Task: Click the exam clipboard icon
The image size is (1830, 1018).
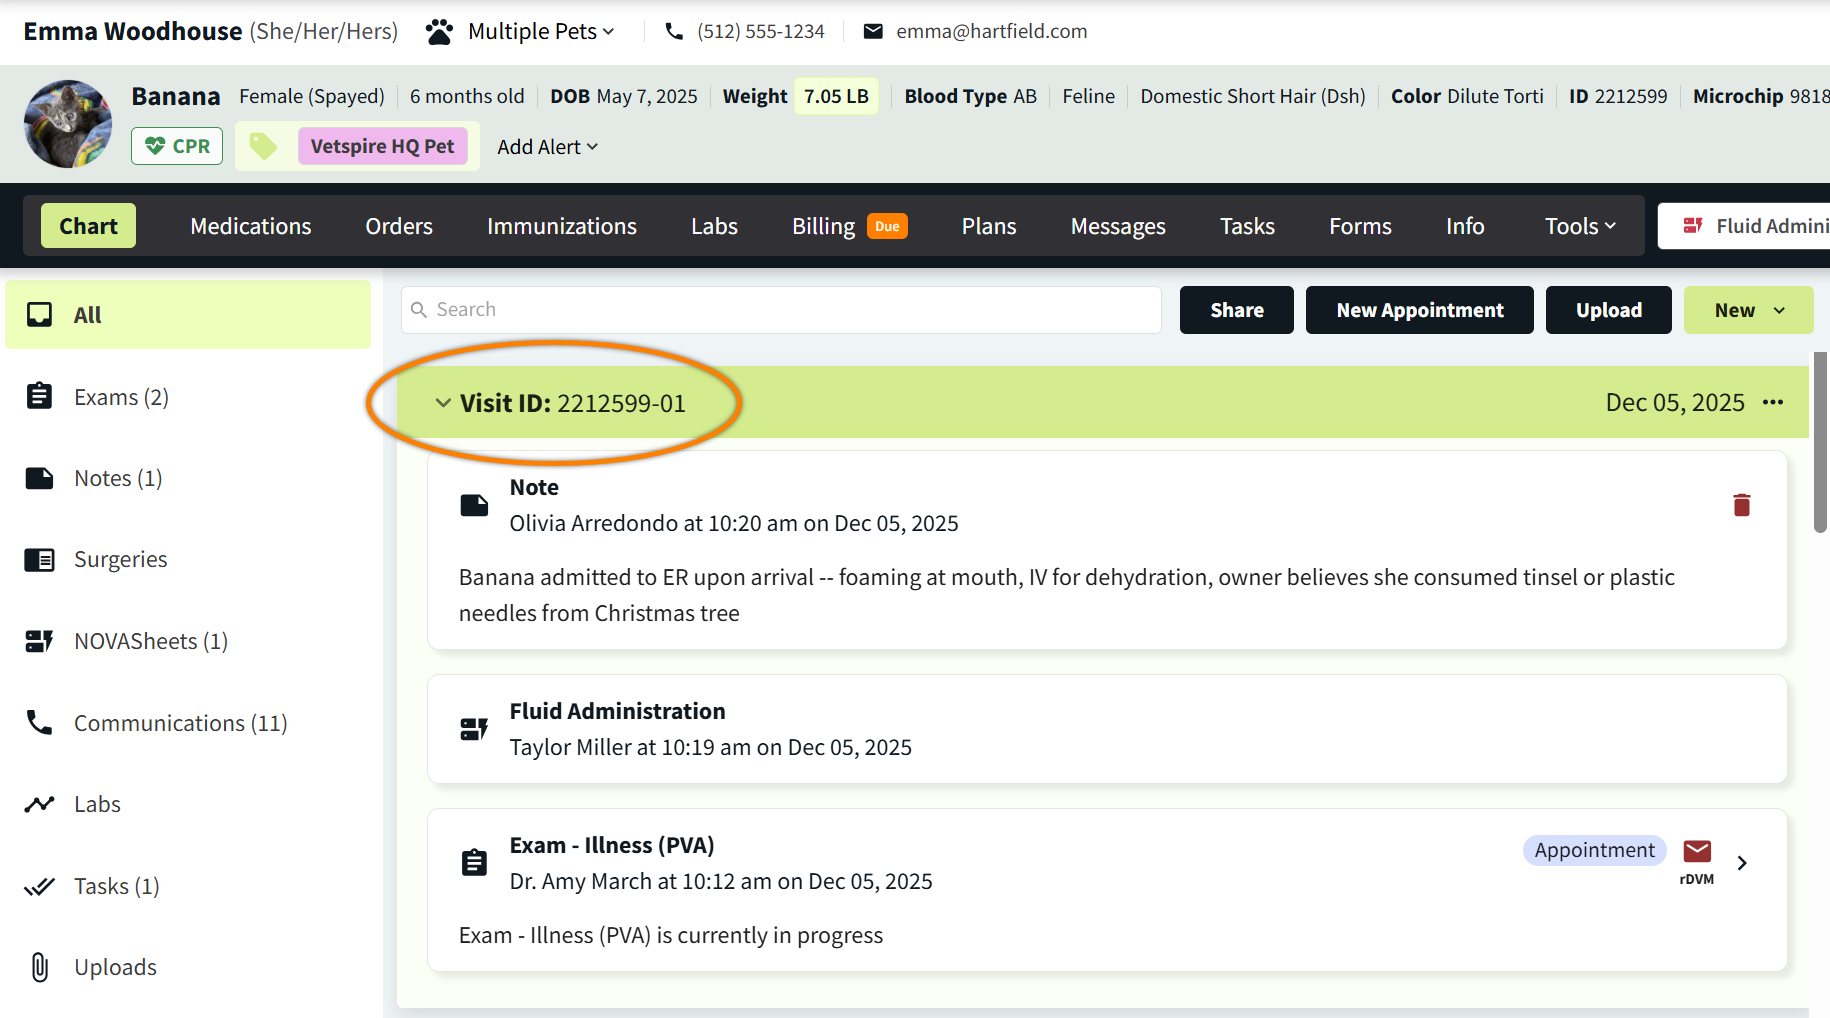Action: [474, 862]
